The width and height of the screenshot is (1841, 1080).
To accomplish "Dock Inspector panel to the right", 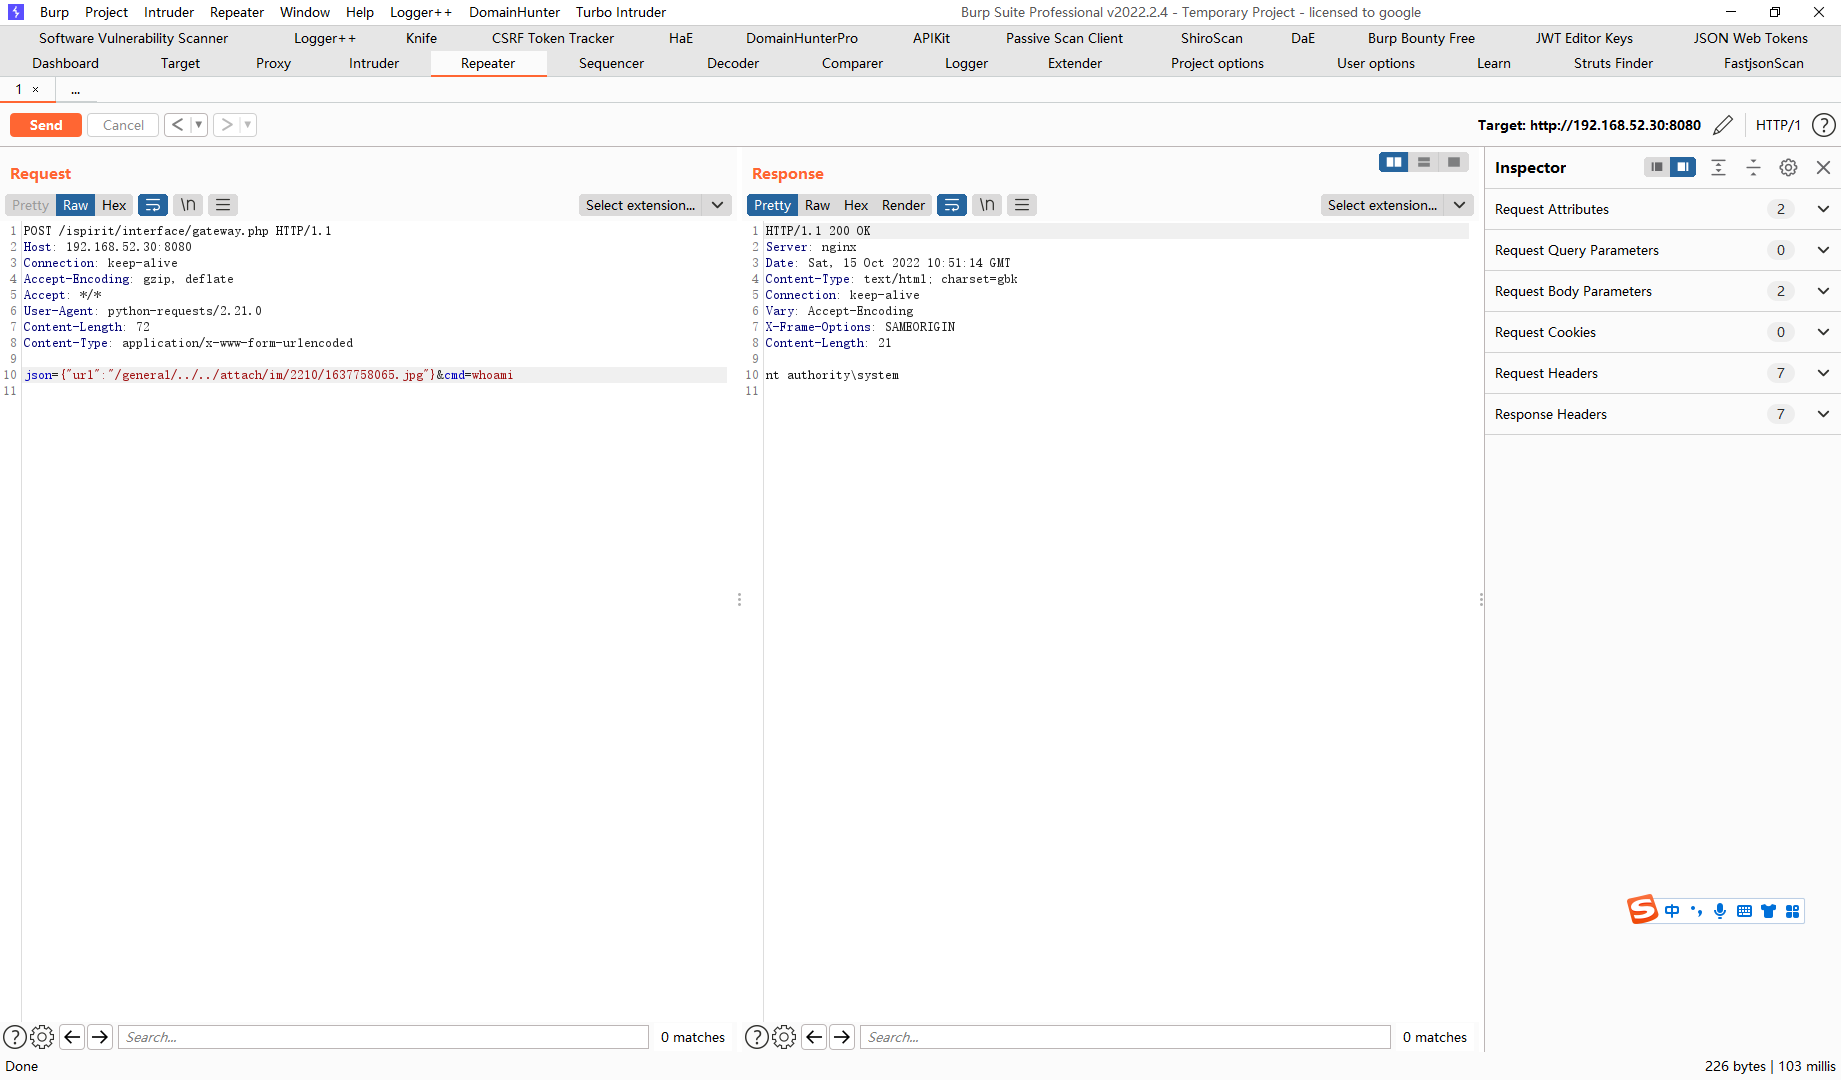I will click(x=1683, y=167).
